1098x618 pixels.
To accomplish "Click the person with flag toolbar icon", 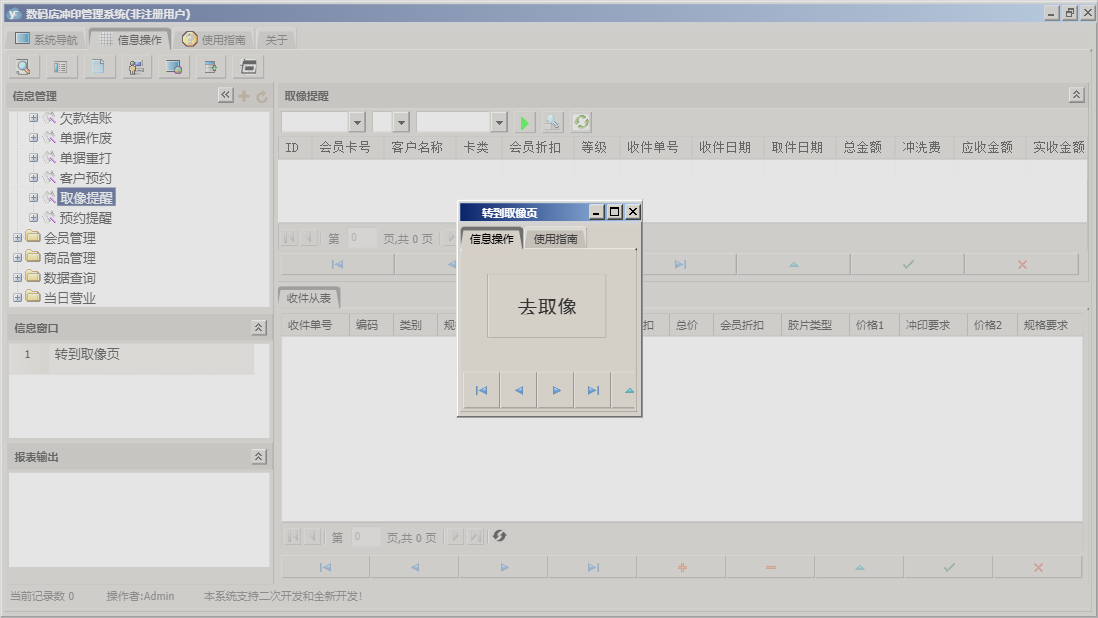I will (x=137, y=67).
